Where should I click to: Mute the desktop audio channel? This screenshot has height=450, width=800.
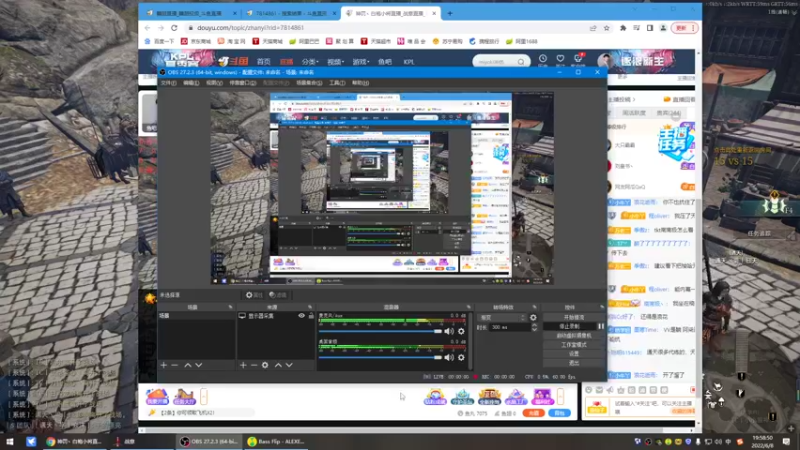(x=449, y=358)
